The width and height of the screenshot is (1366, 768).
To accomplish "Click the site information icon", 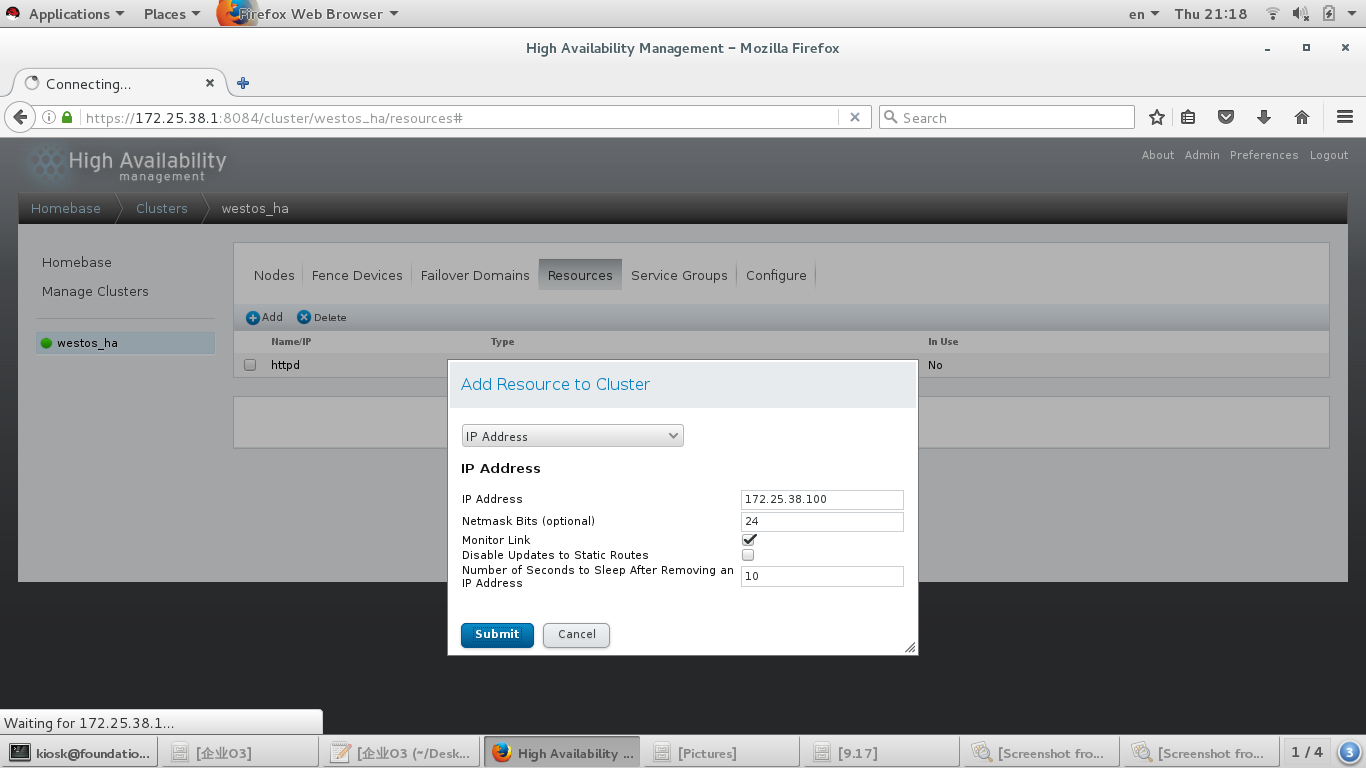I will [x=48, y=117].
